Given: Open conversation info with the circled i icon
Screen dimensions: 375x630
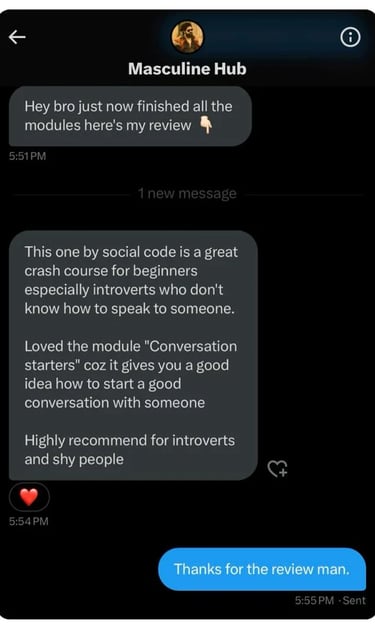Looking at the screenshot, I should pos(350,37).
